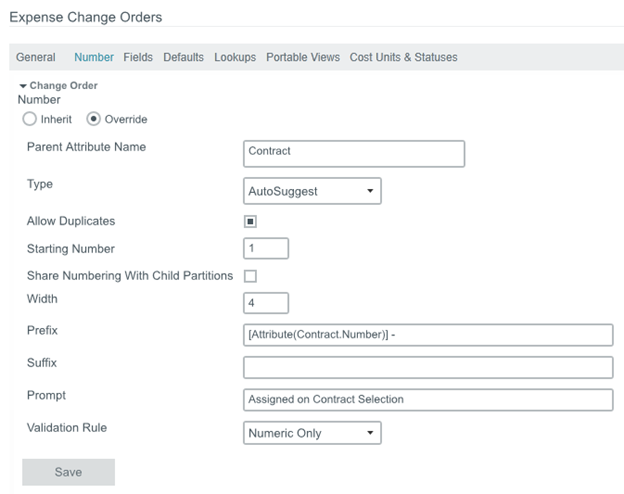Expand the Validation Rule dropdown

pyautogui.click(x=312, y=433)
